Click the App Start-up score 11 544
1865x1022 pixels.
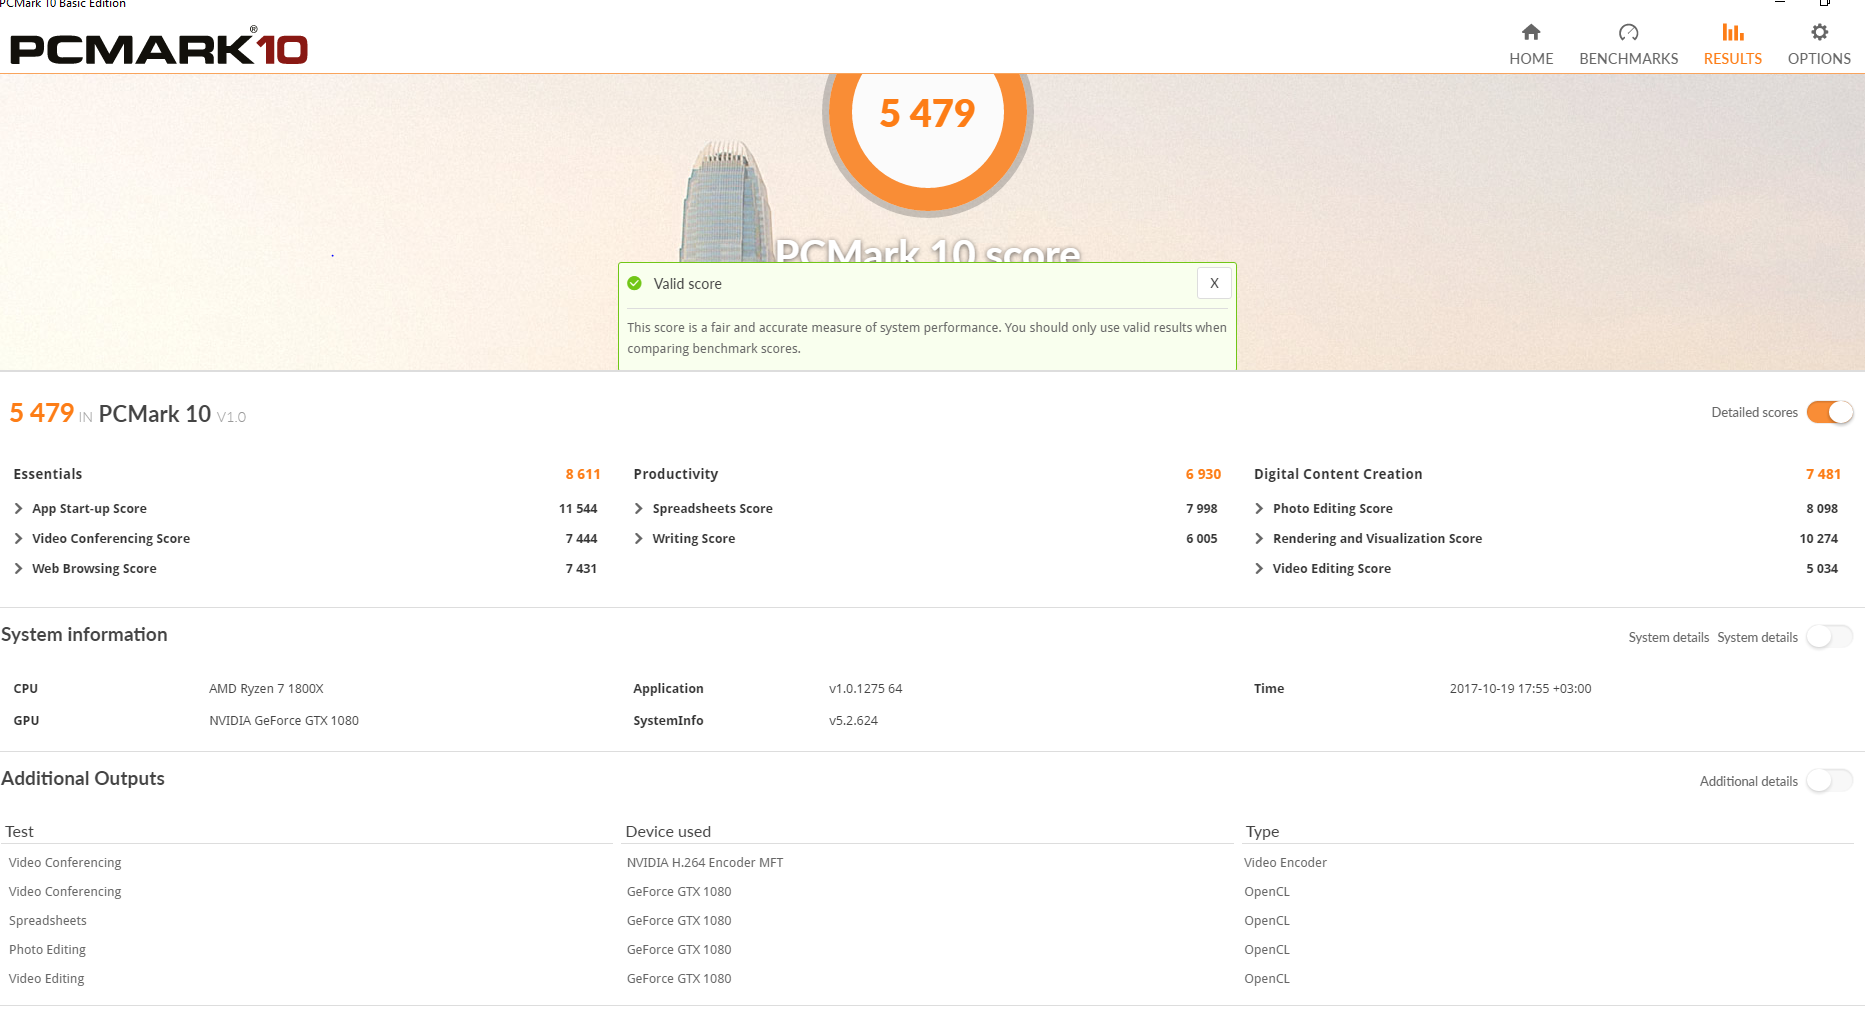[578, 509]
